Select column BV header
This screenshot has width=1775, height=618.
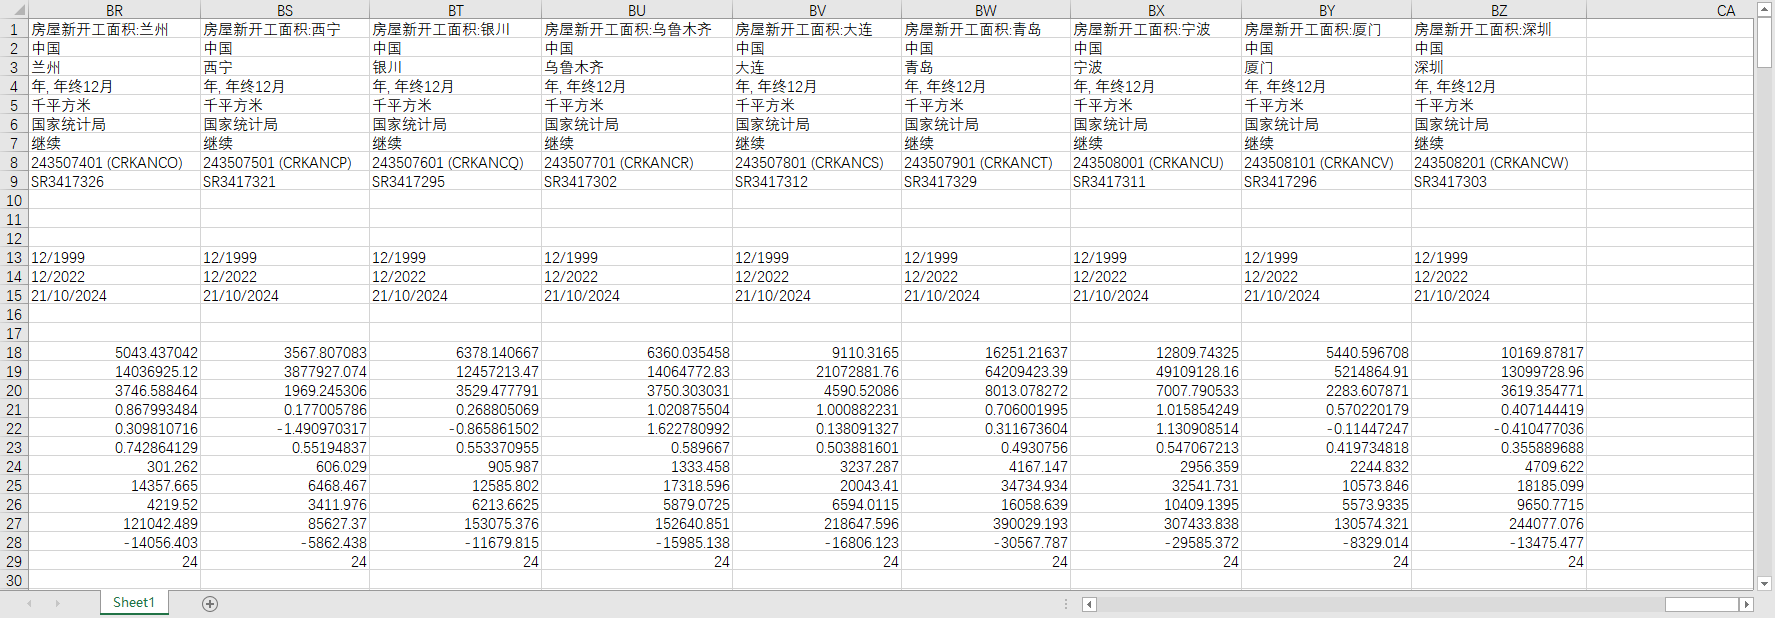[817, 10]
